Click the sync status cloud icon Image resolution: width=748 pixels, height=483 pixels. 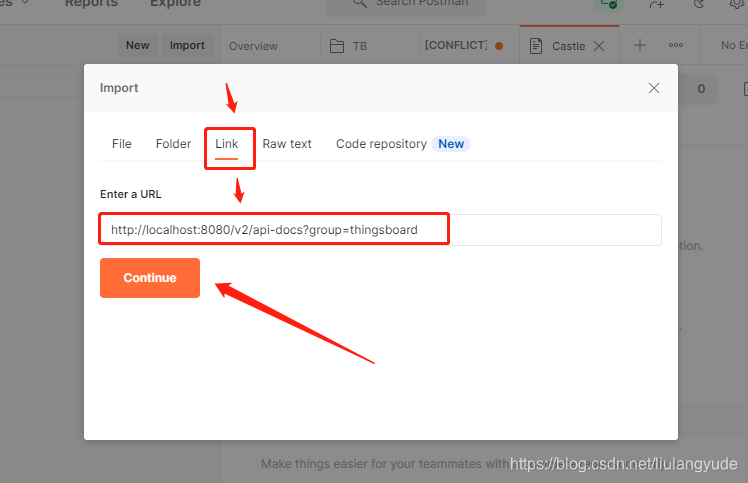tap(608, 4)
